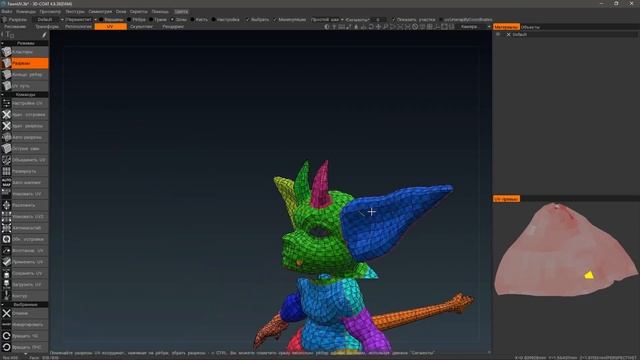Open the Скрипты menu
640x360 pixels.
pyautogui.click(x=138, y=11)
